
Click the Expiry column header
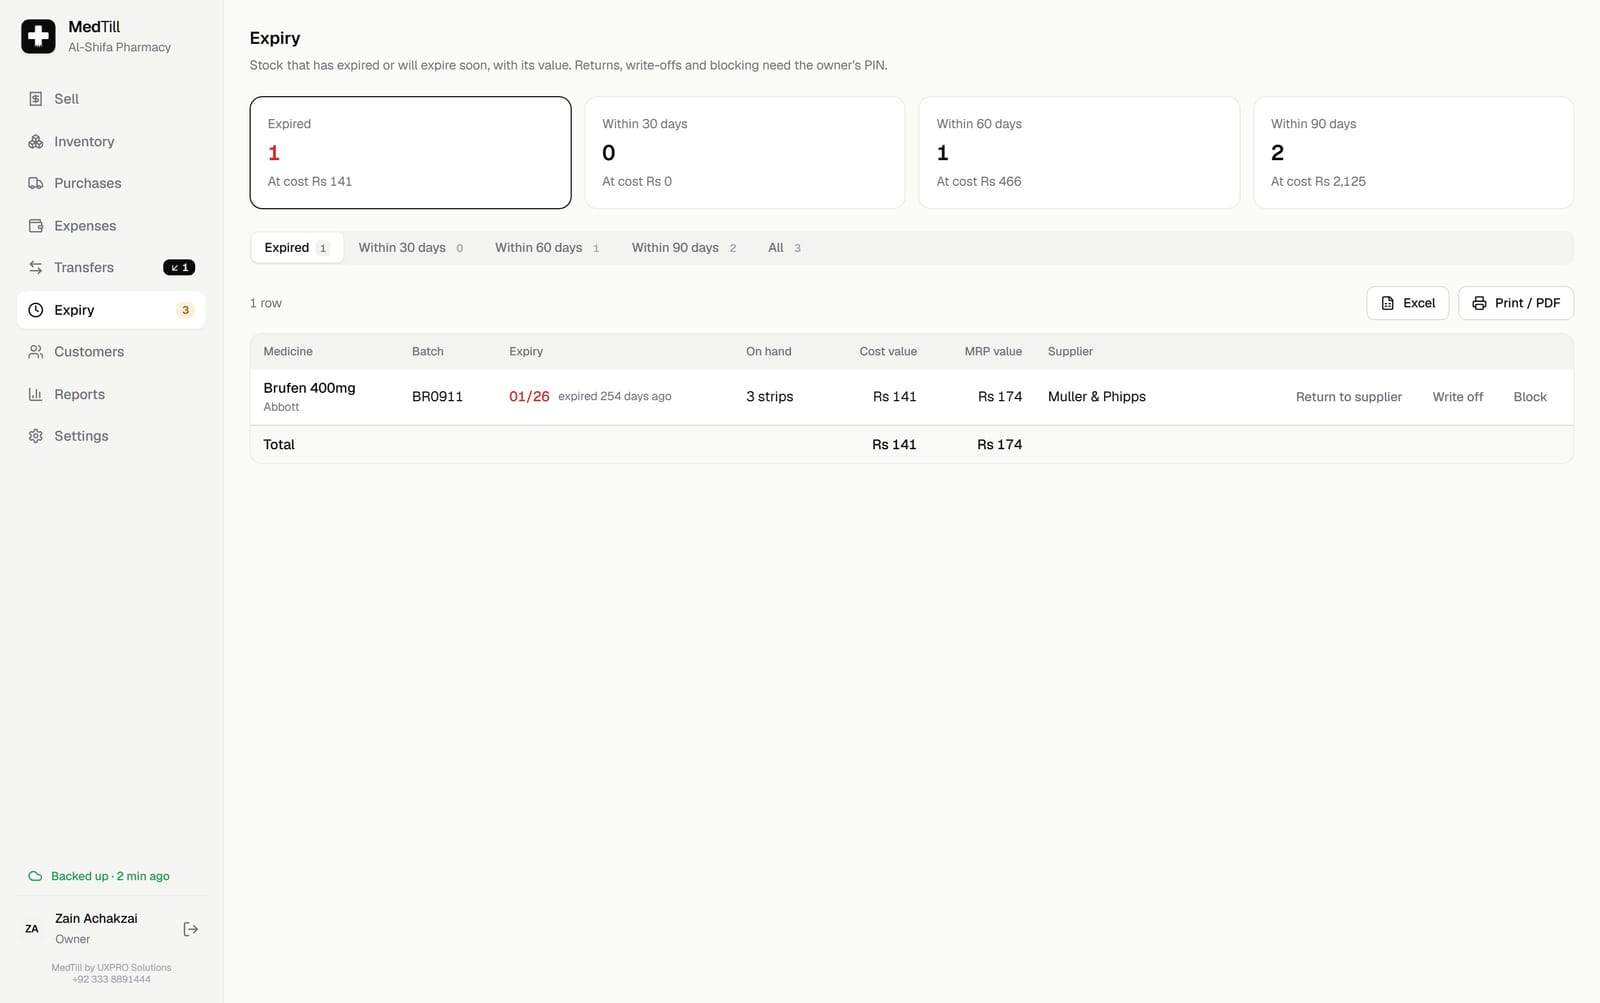tap(526, 352)
